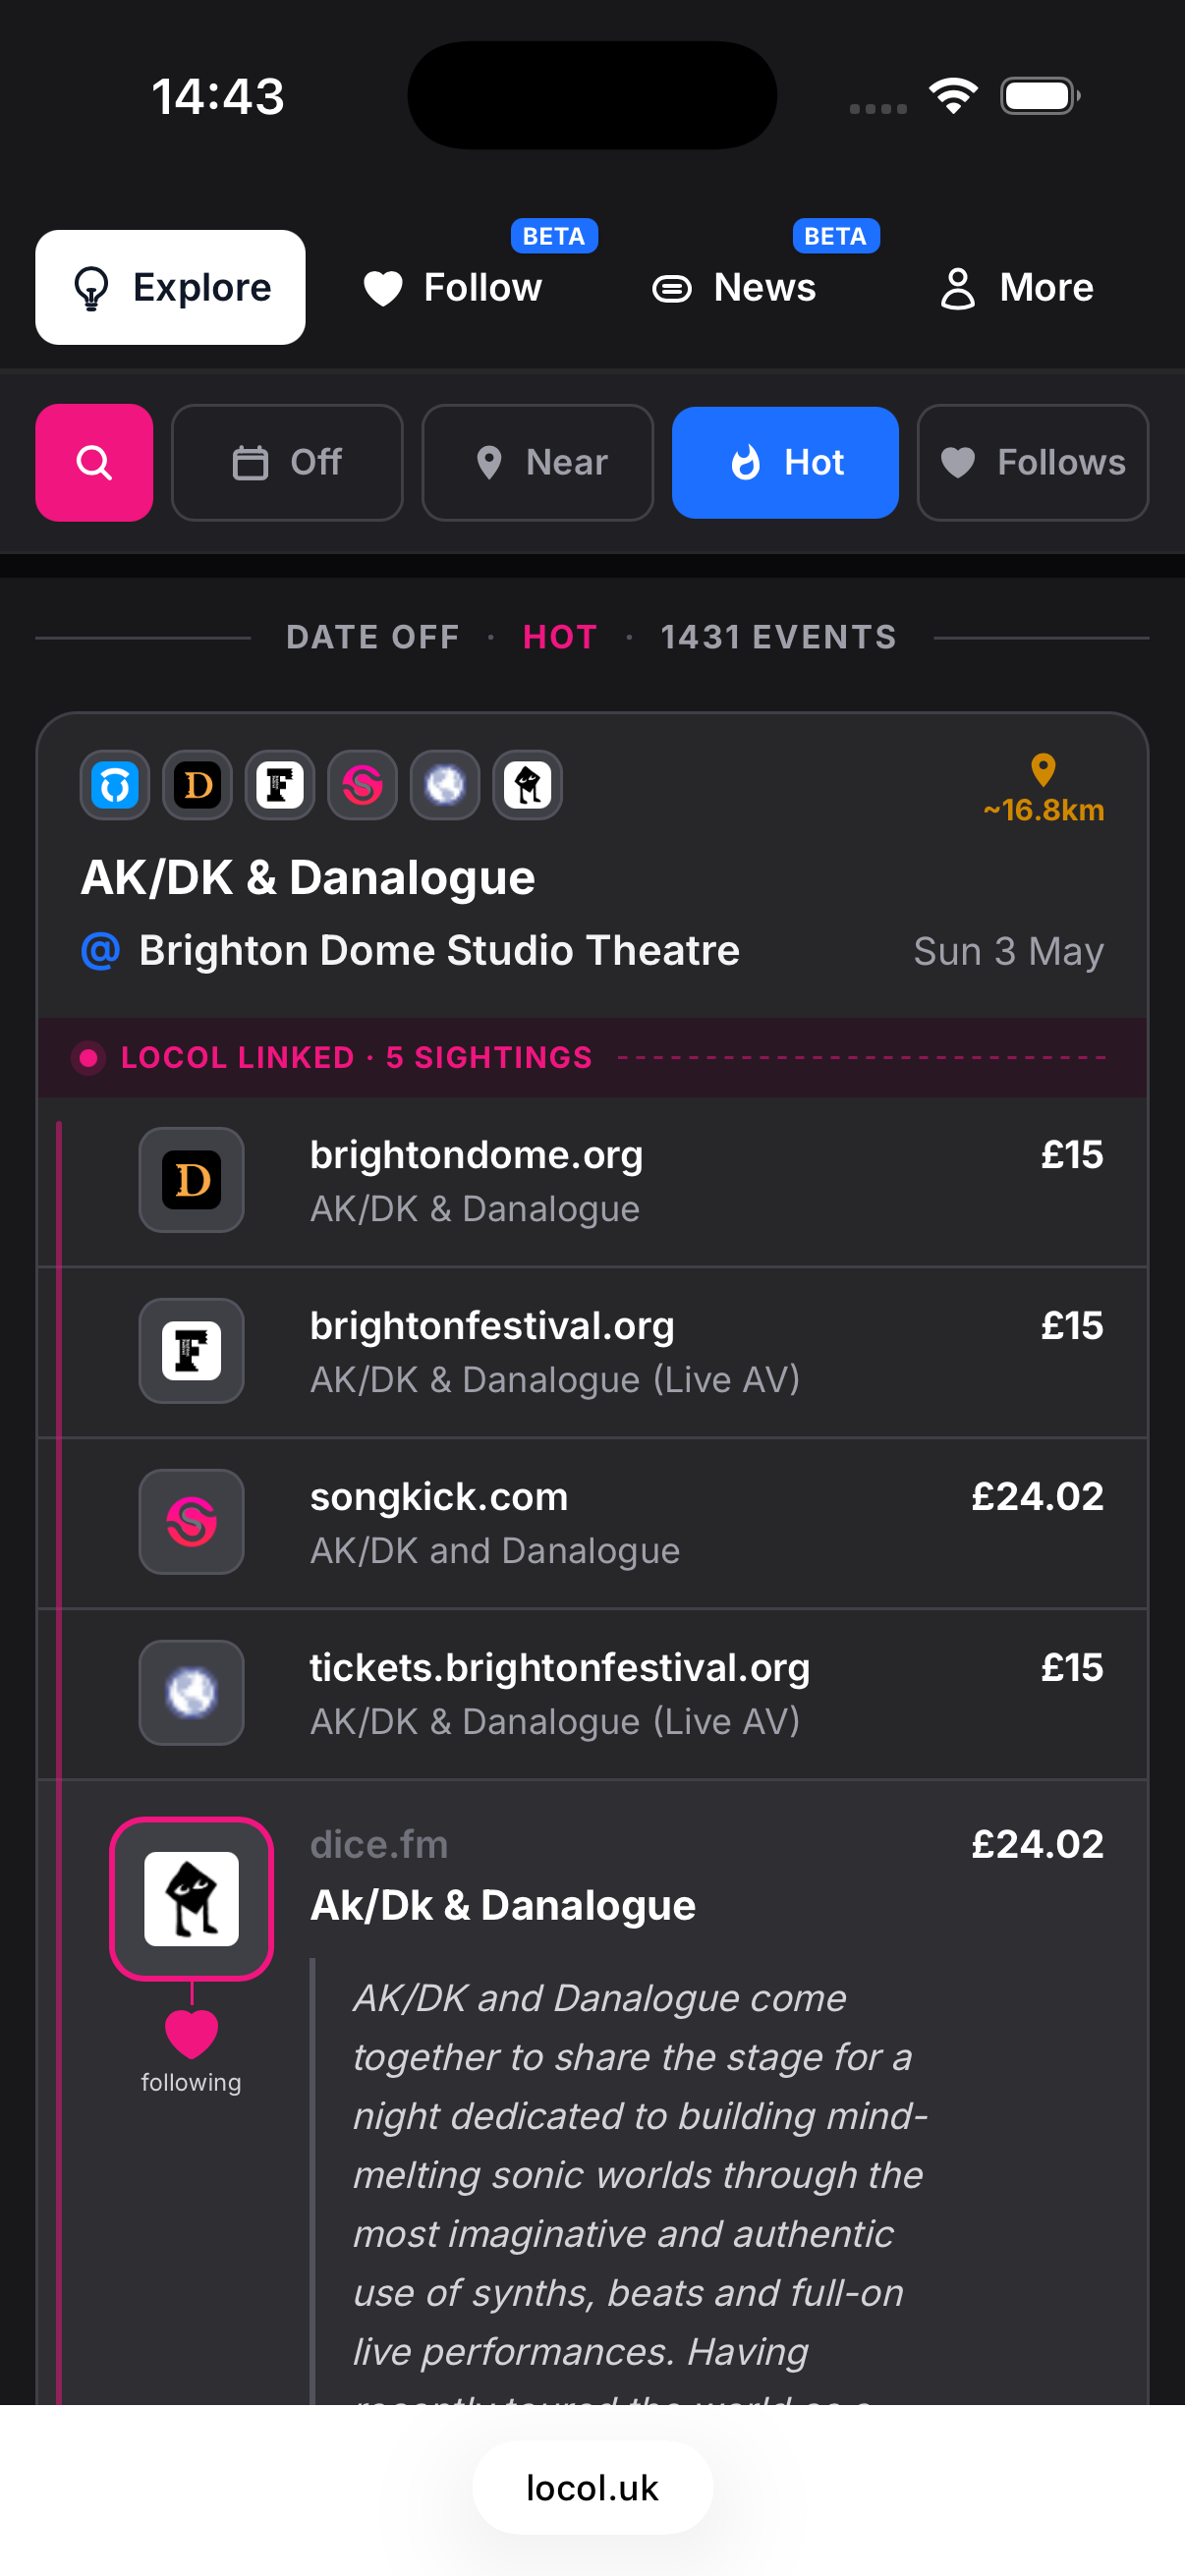Open the News tab
Image resolution: width=1185 pixels, height=2576 pixels.
[x=735, y=288]
